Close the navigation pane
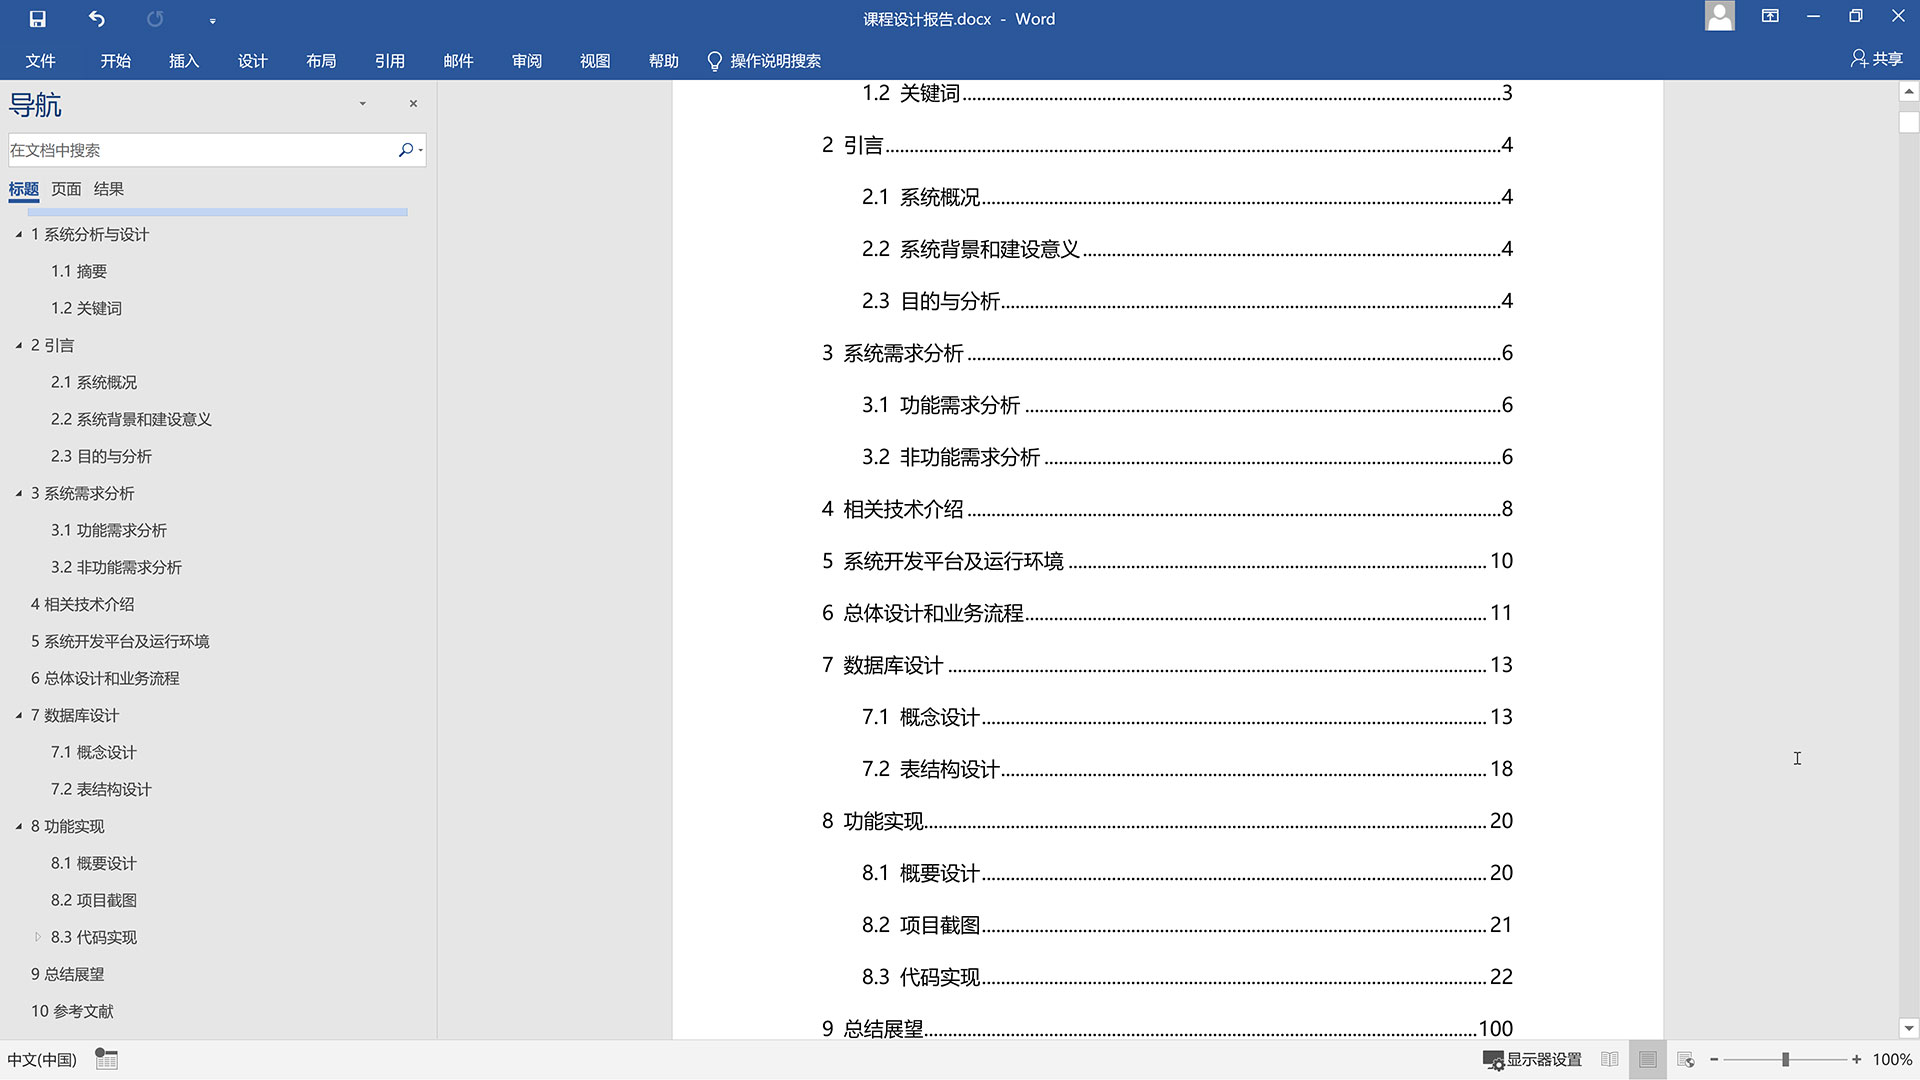1920x1080 pixels. click(413, 103)
